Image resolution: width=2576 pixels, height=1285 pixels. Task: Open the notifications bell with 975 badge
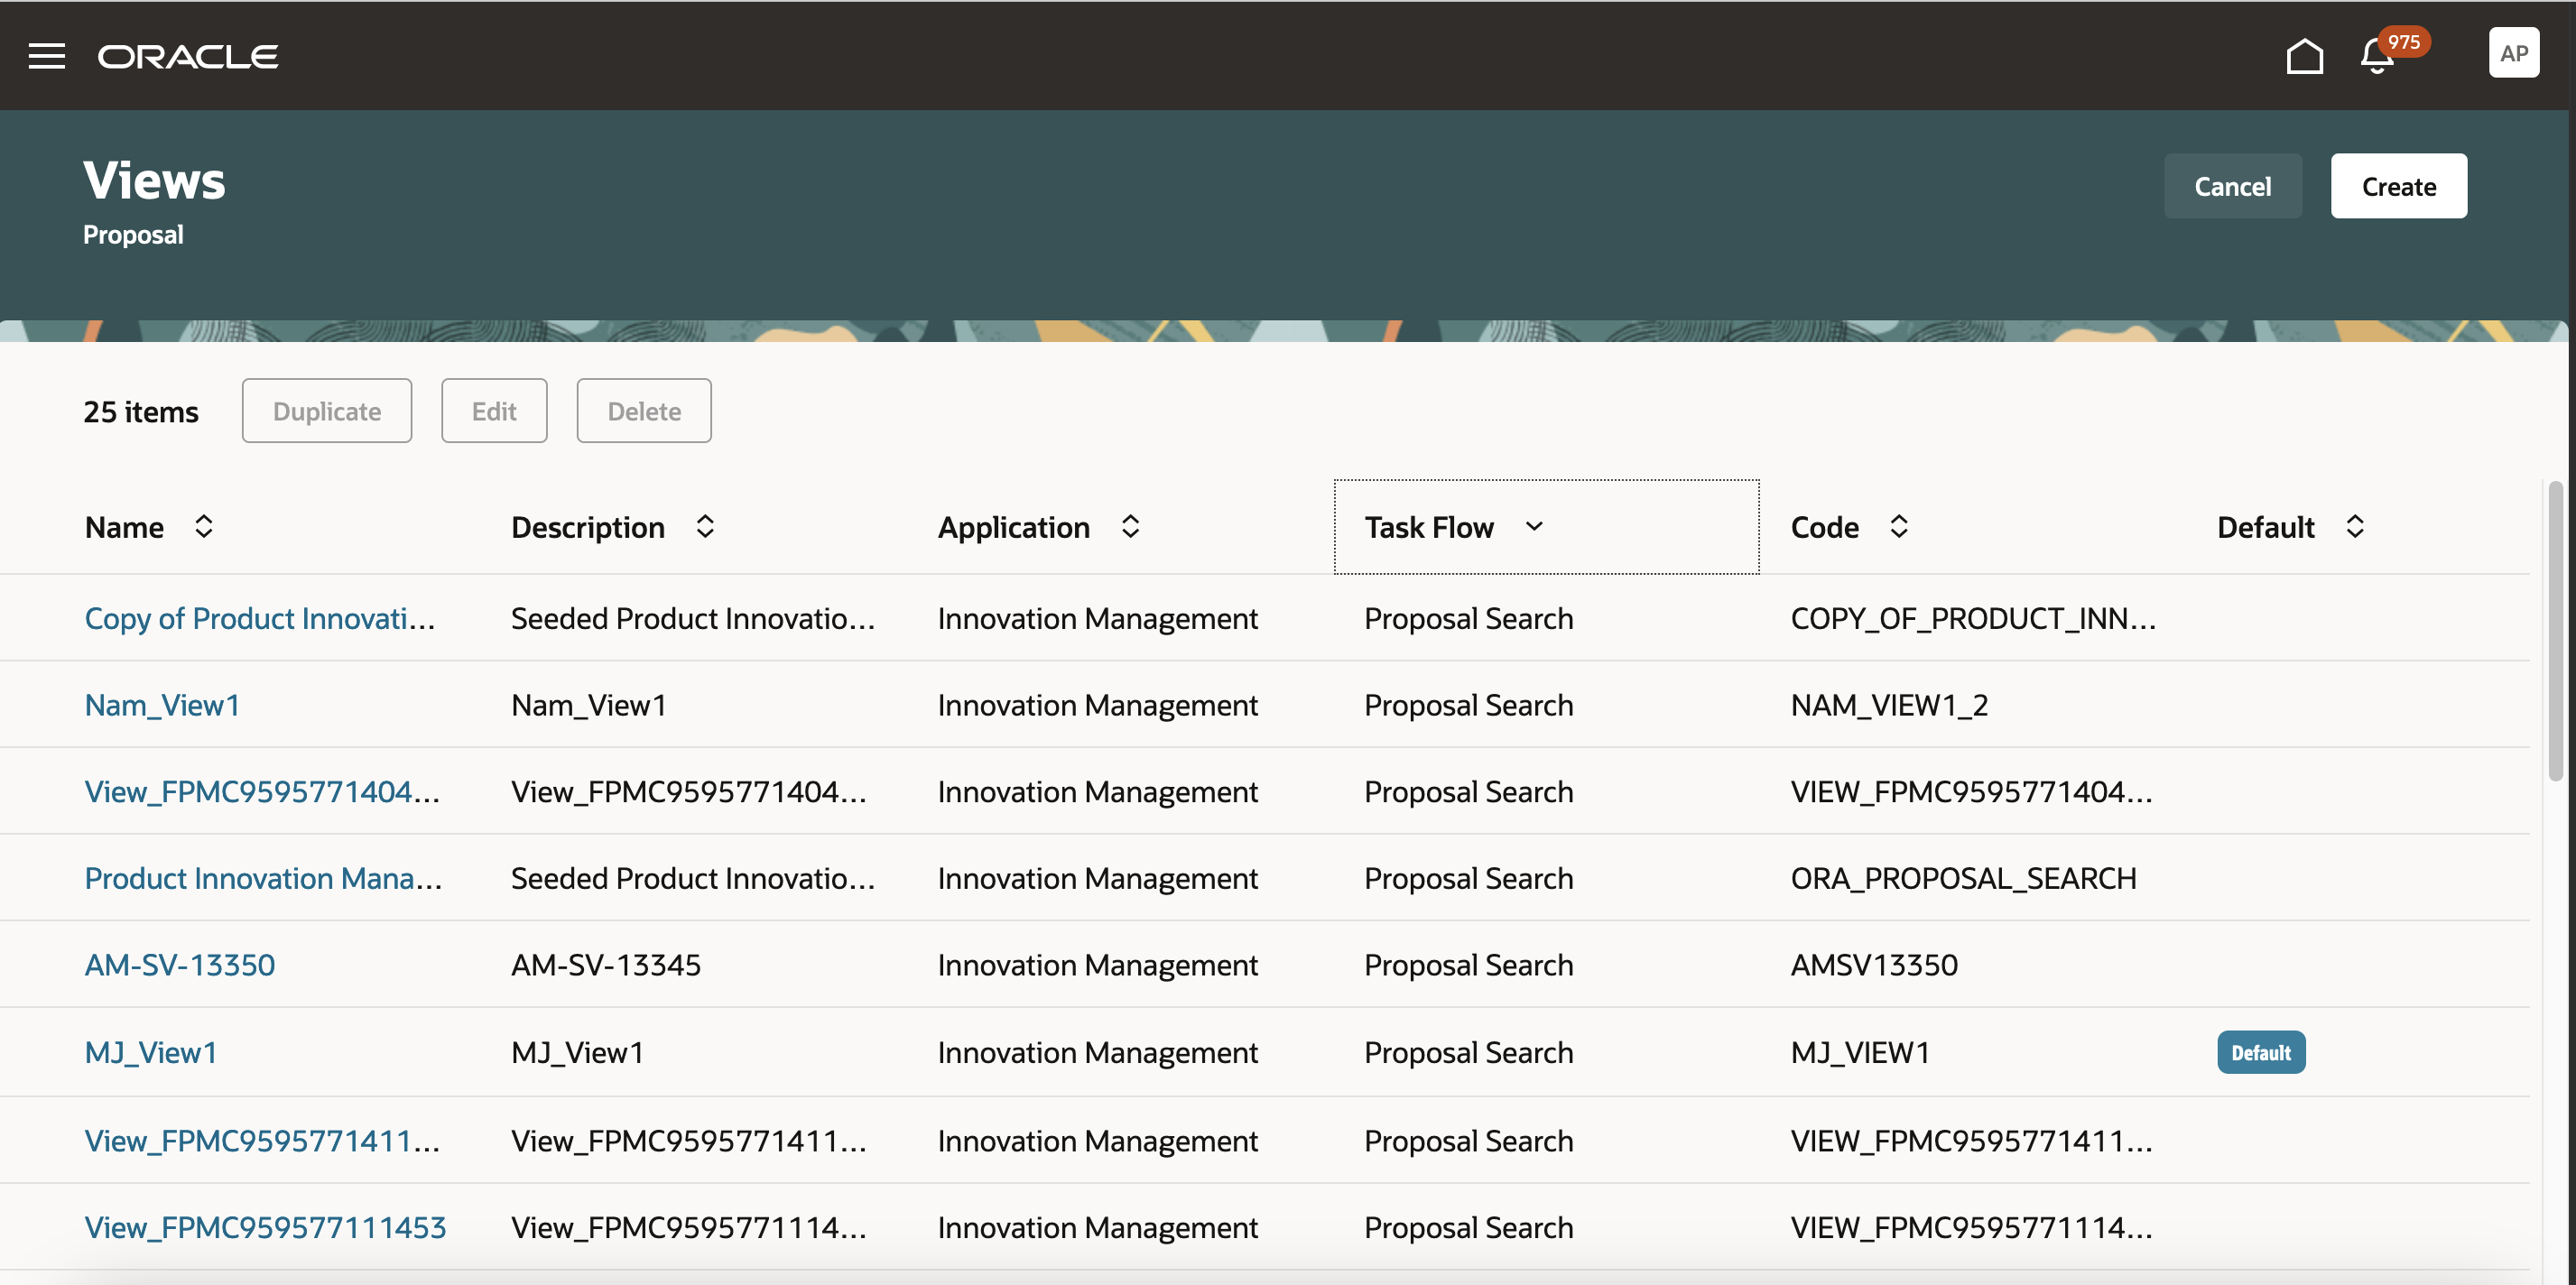[x=2378, y=56]
